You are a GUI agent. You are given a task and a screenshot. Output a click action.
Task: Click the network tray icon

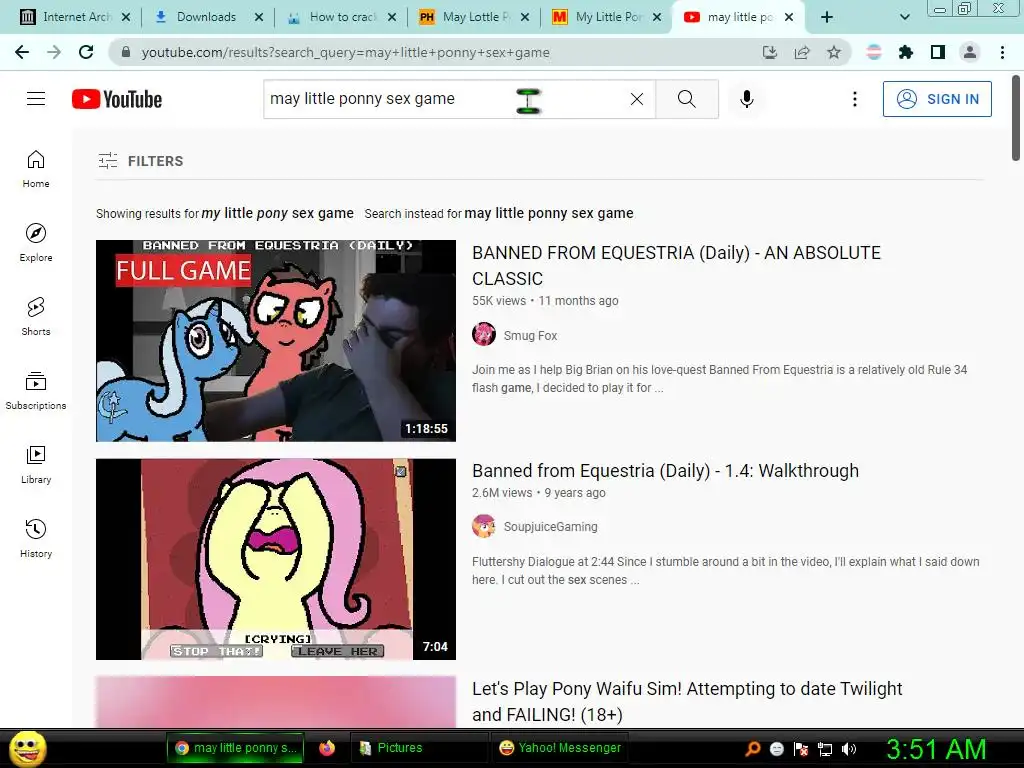(825, 749)
